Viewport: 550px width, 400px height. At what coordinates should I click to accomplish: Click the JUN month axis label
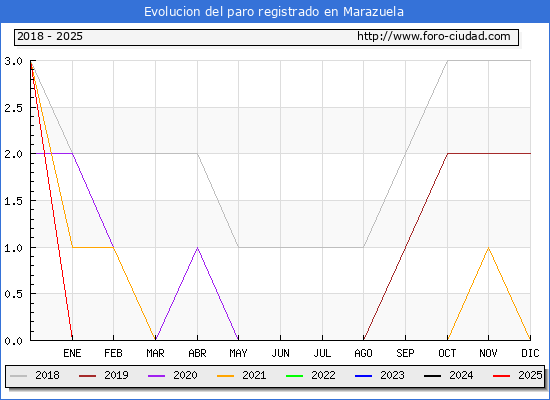281,353
